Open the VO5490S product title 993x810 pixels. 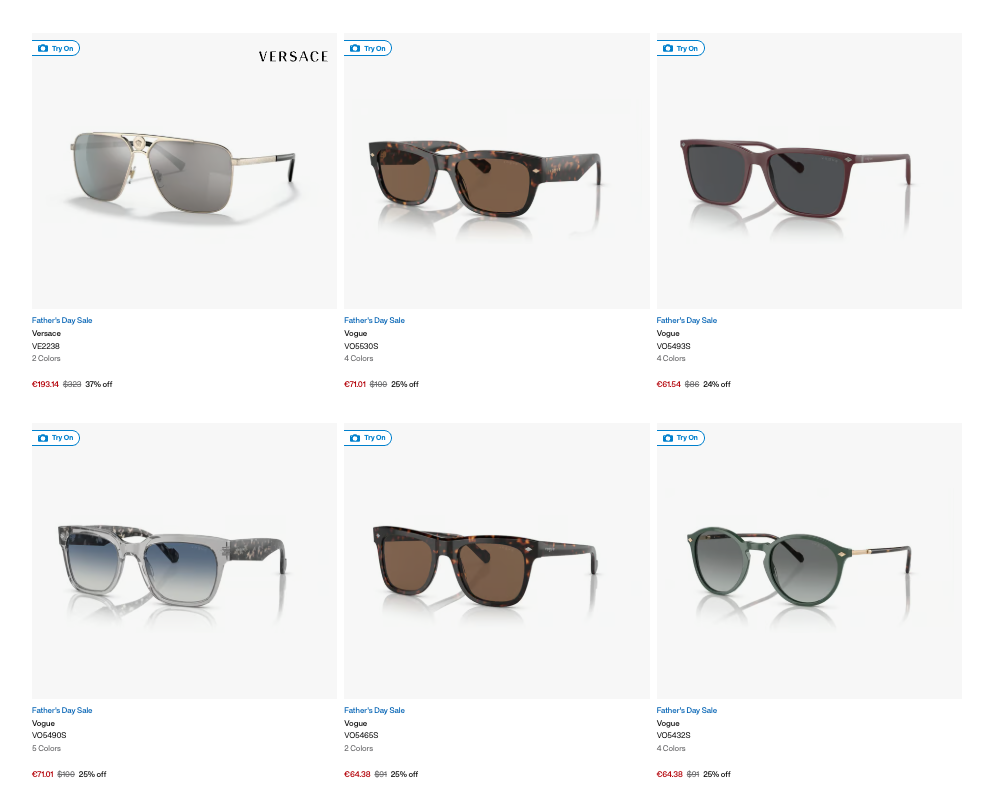(x=49, y=735)
